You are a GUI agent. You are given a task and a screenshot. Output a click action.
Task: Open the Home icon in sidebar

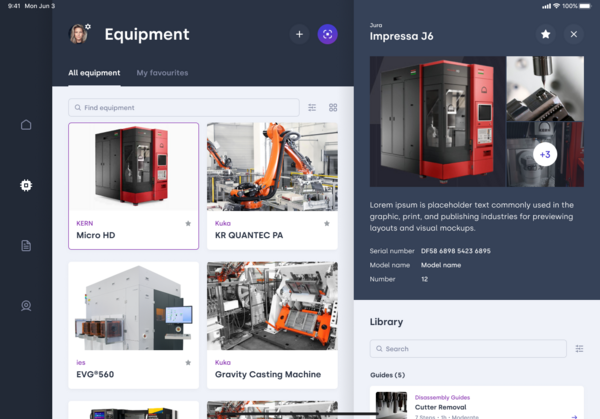(x=26, y=125)
